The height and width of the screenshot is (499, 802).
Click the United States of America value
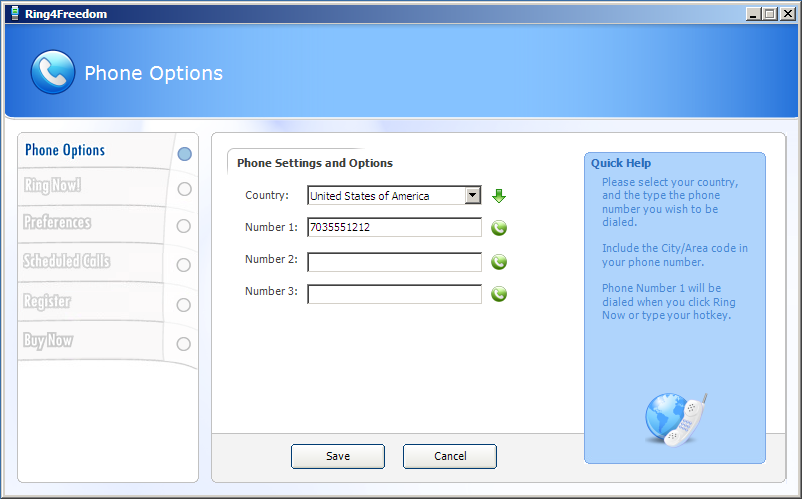point(369,196)
